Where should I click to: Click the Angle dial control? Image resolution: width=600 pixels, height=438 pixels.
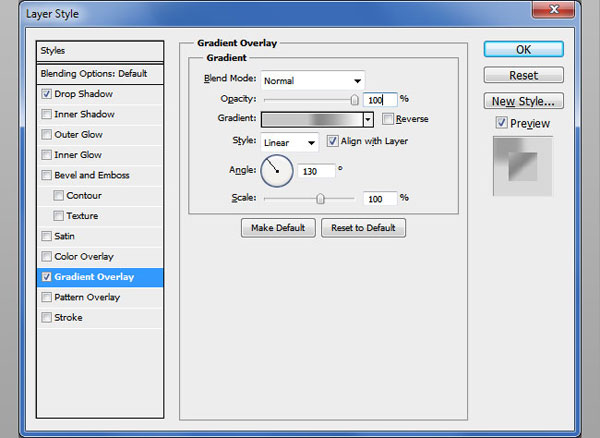pos(277,171)
